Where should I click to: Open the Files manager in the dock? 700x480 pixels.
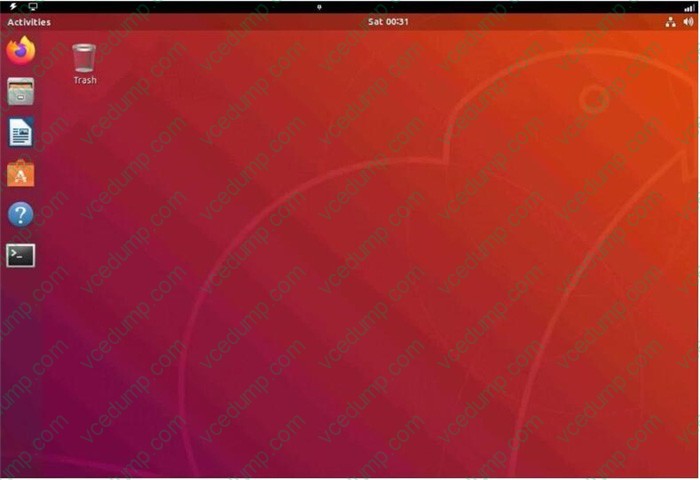click(x=20, y=91)
